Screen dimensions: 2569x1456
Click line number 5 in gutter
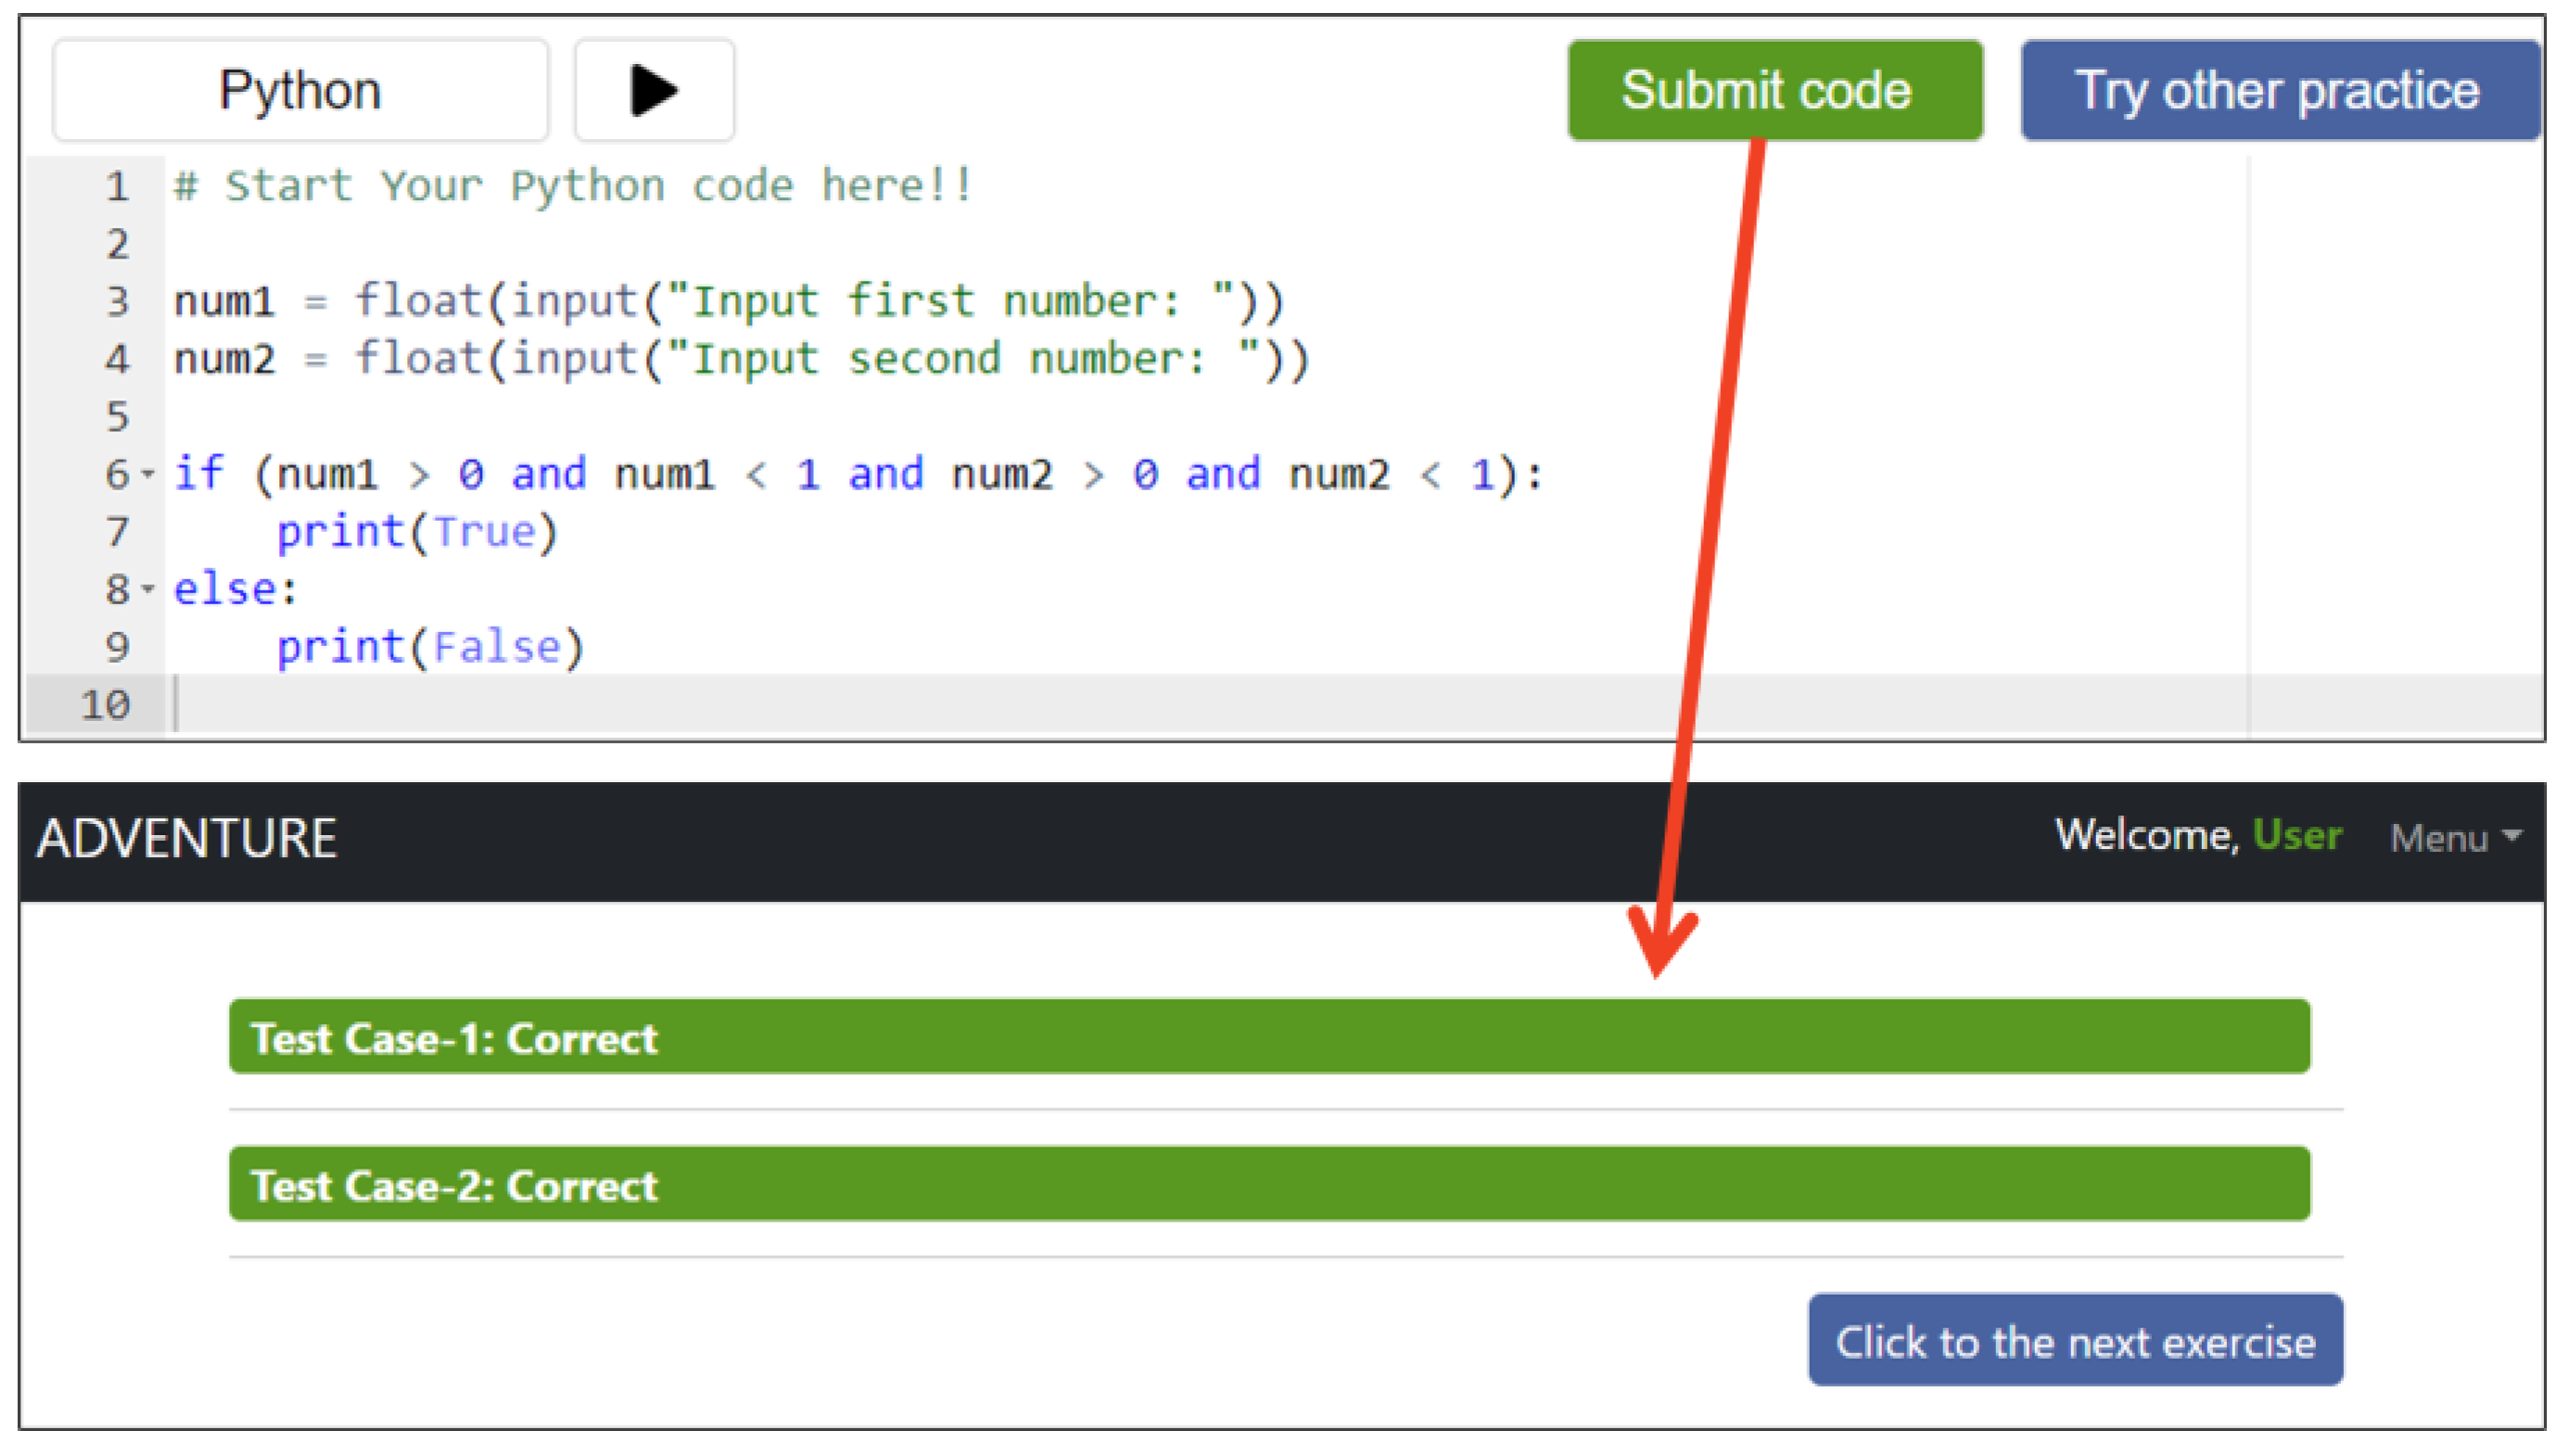pyautogui.click(x=117, y=417)
